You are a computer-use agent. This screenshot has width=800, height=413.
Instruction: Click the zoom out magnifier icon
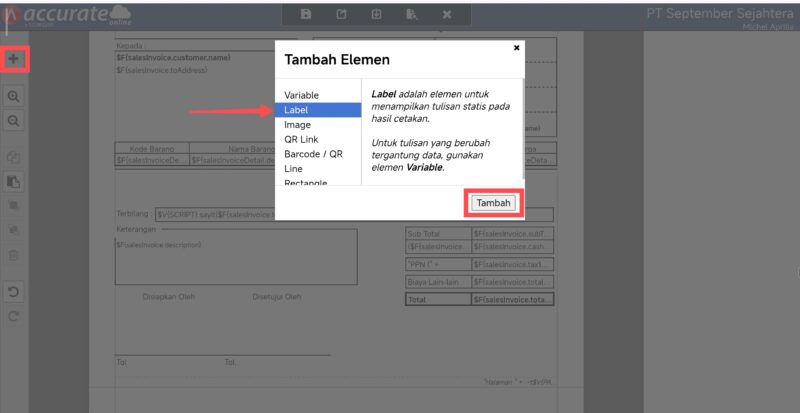click(14, 120)
